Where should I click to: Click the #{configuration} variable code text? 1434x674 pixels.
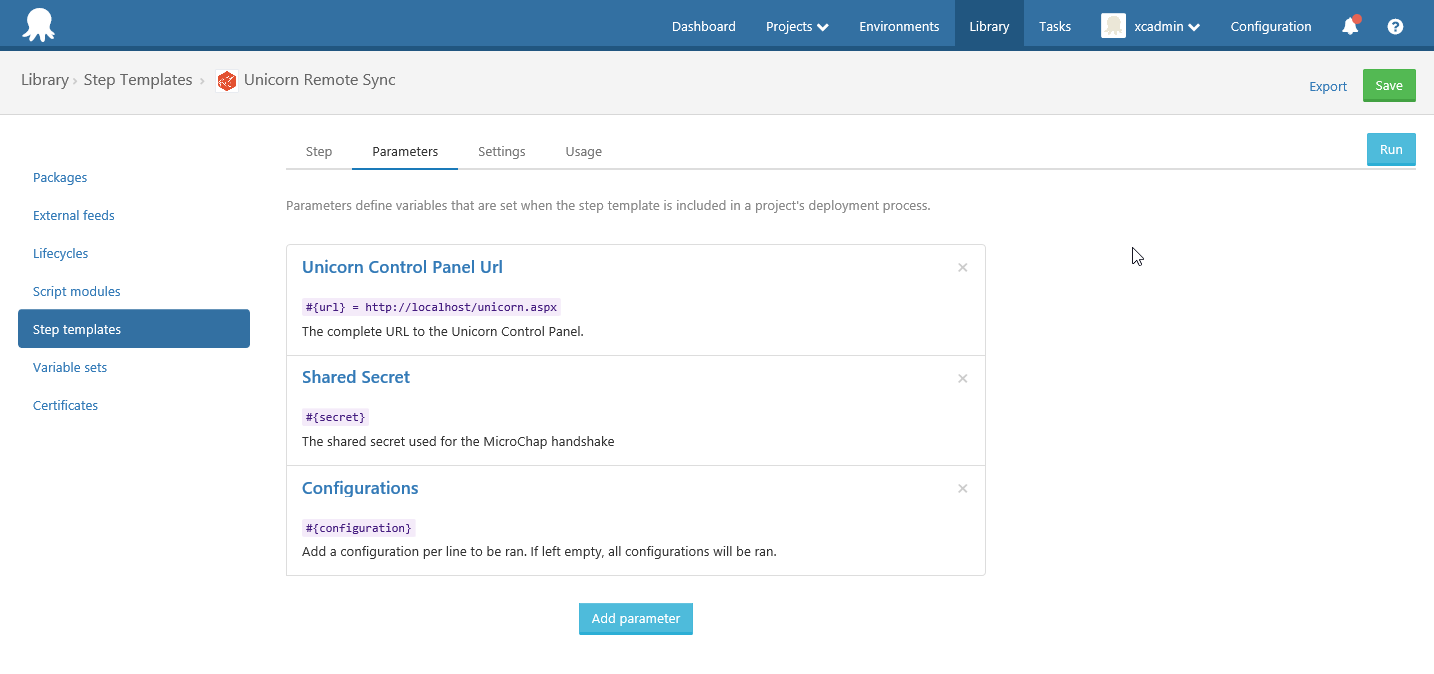tap(359, 527)
